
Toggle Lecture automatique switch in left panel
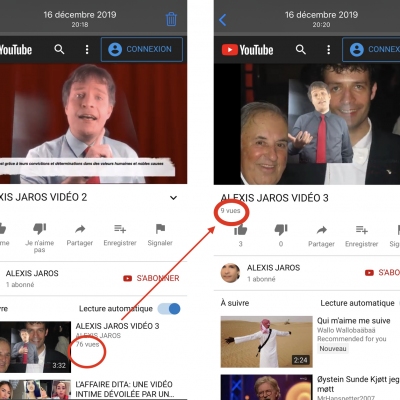coord(169,309)
